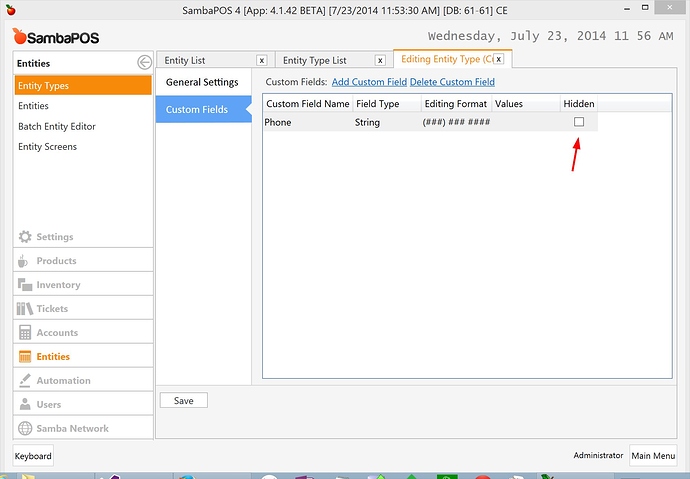Click Delete Custom Field link

[x=452, y=82]
